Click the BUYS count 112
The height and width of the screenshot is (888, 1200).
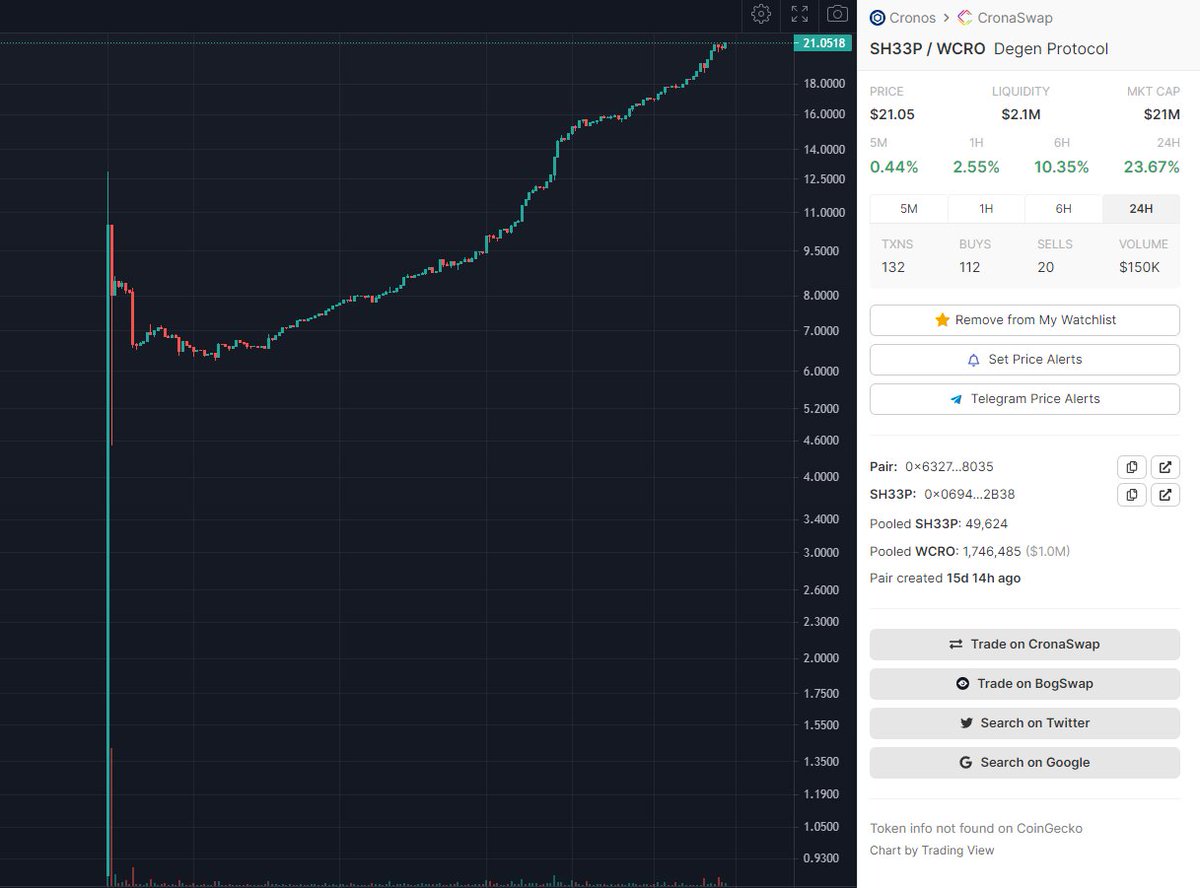pos(969,267)
